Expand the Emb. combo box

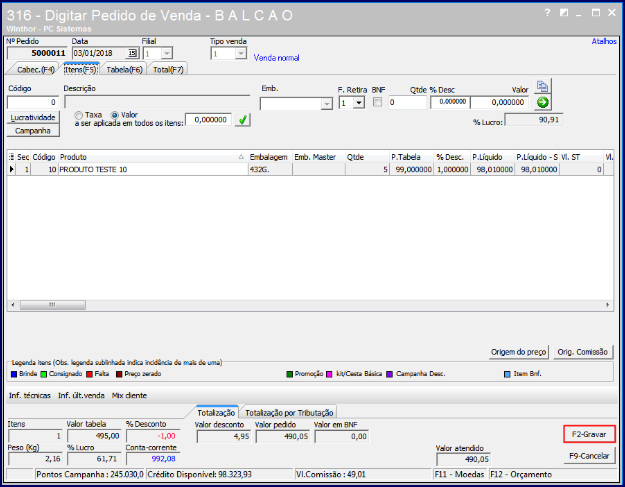point(327,104)
